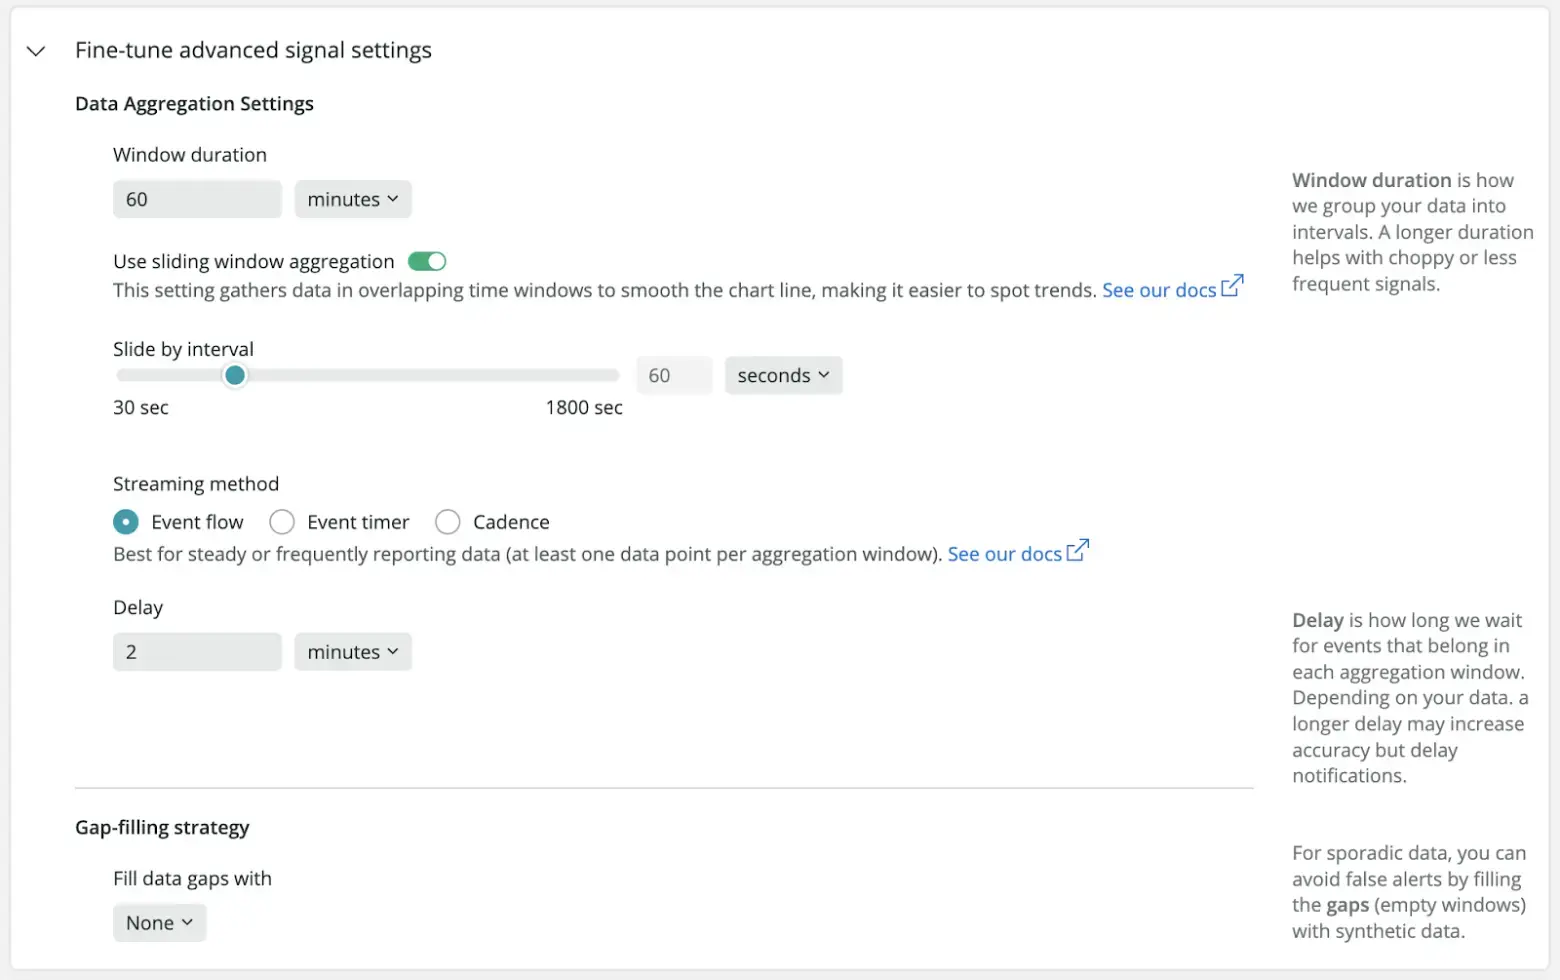Expand the Fill data gaps None dropdown

[x=159, y=923]
